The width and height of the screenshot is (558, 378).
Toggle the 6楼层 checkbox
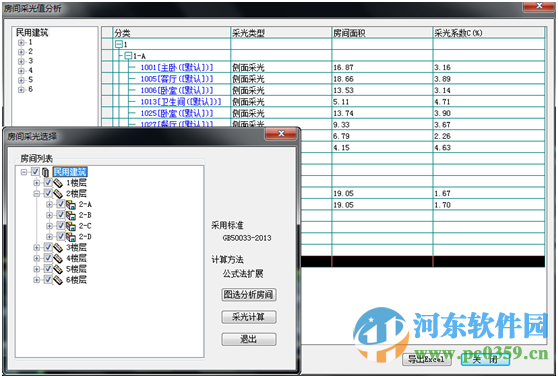(48, 279)
